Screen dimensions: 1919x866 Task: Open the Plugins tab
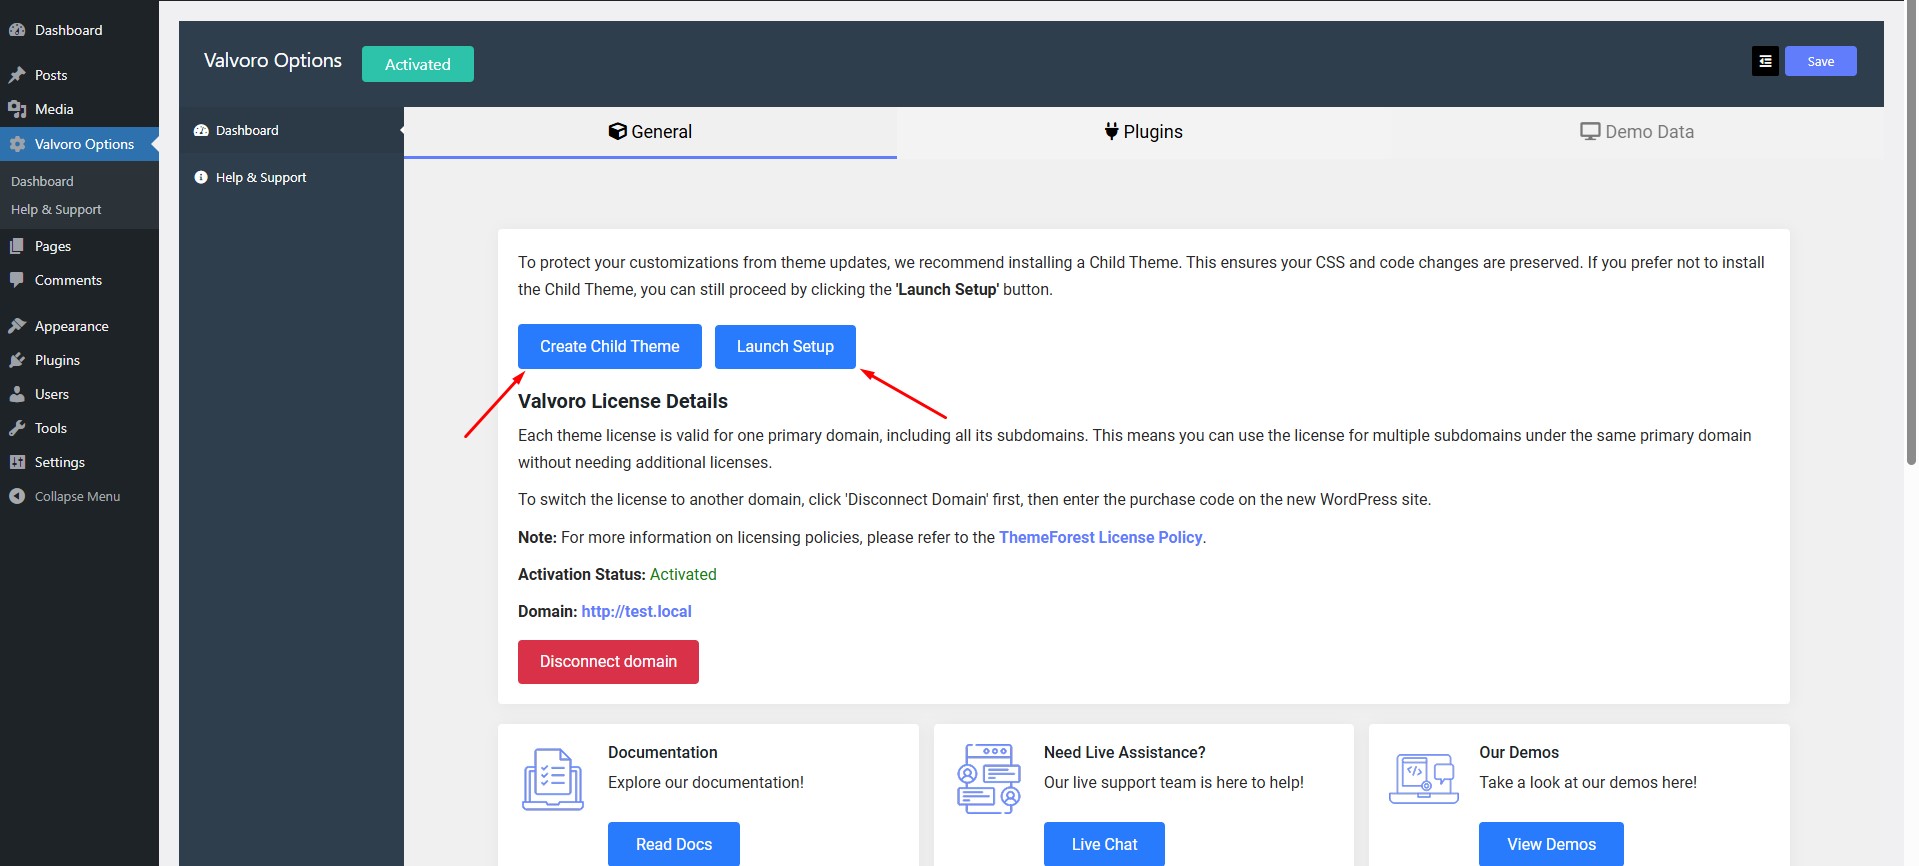click(1143, 132)
